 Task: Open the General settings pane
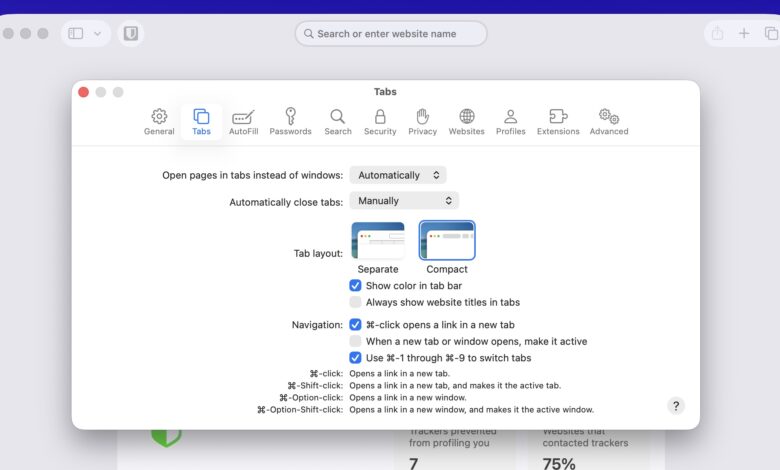159,122
